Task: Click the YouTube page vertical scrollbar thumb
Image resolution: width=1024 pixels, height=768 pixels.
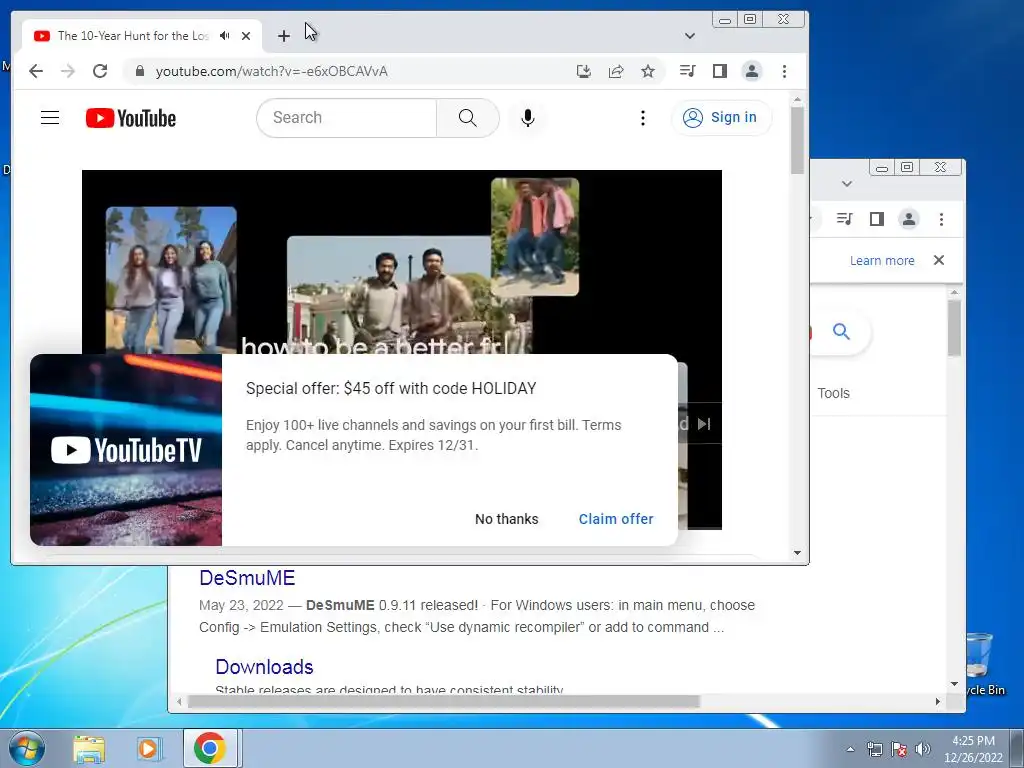Action: coord(797,140)
